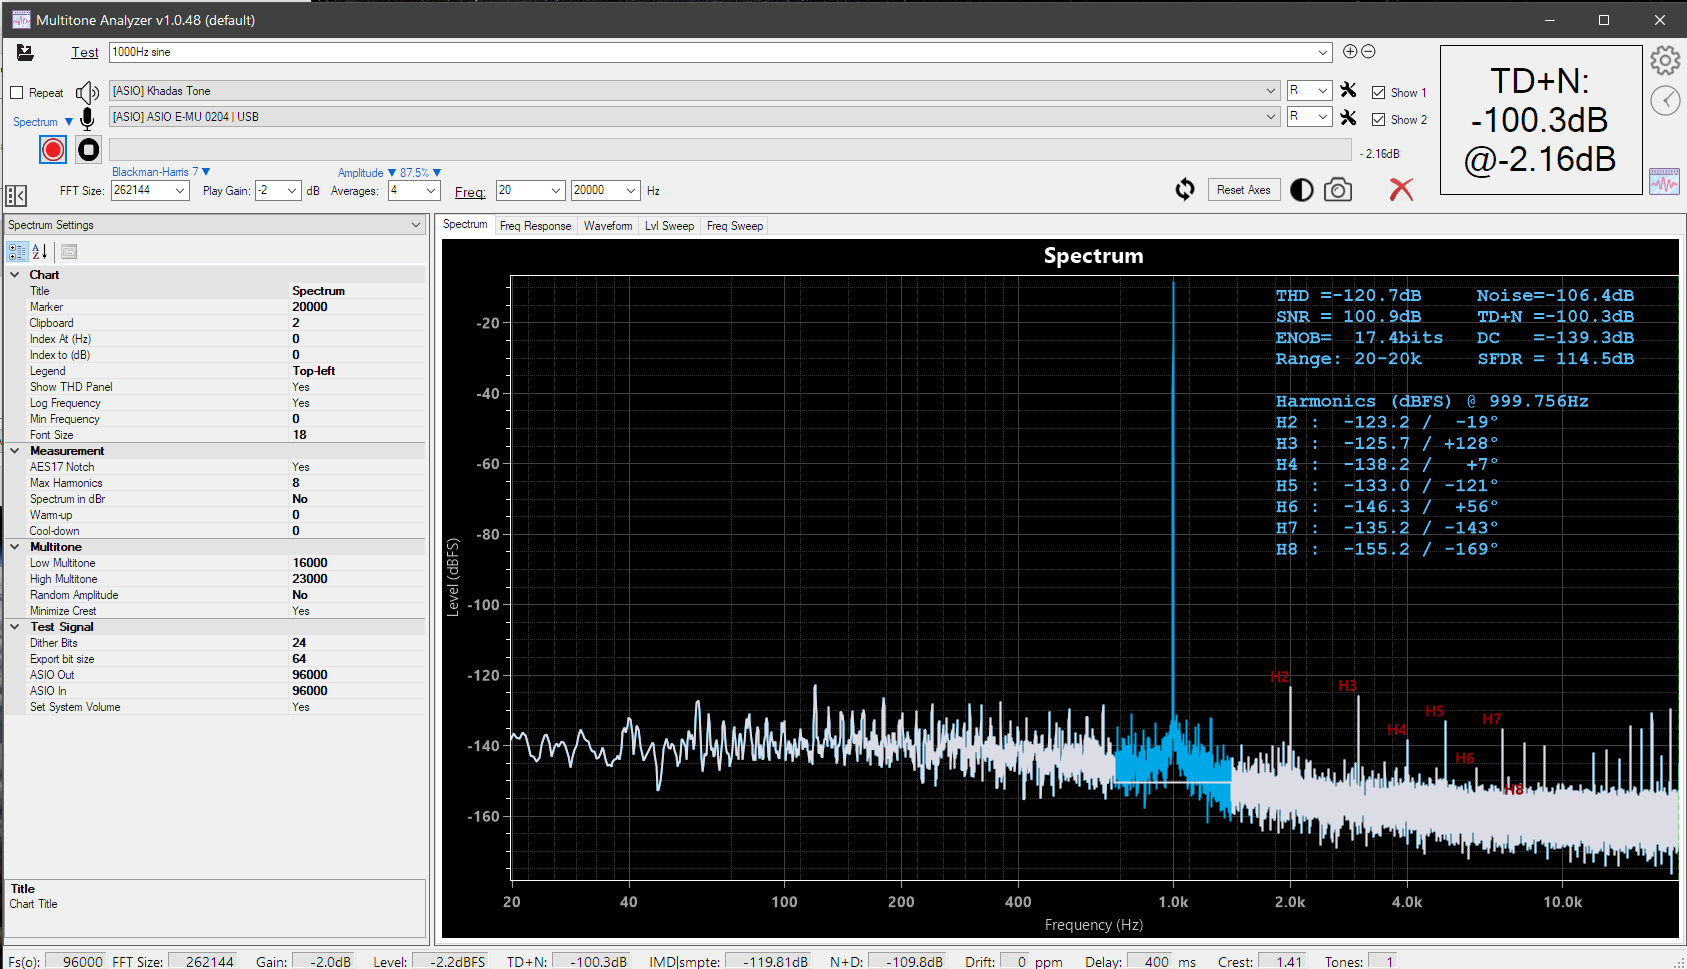Open the ASIO Khadas Tone output dropdown
The width and height of the screenshot is (1687, 969).
(1271, 90)
